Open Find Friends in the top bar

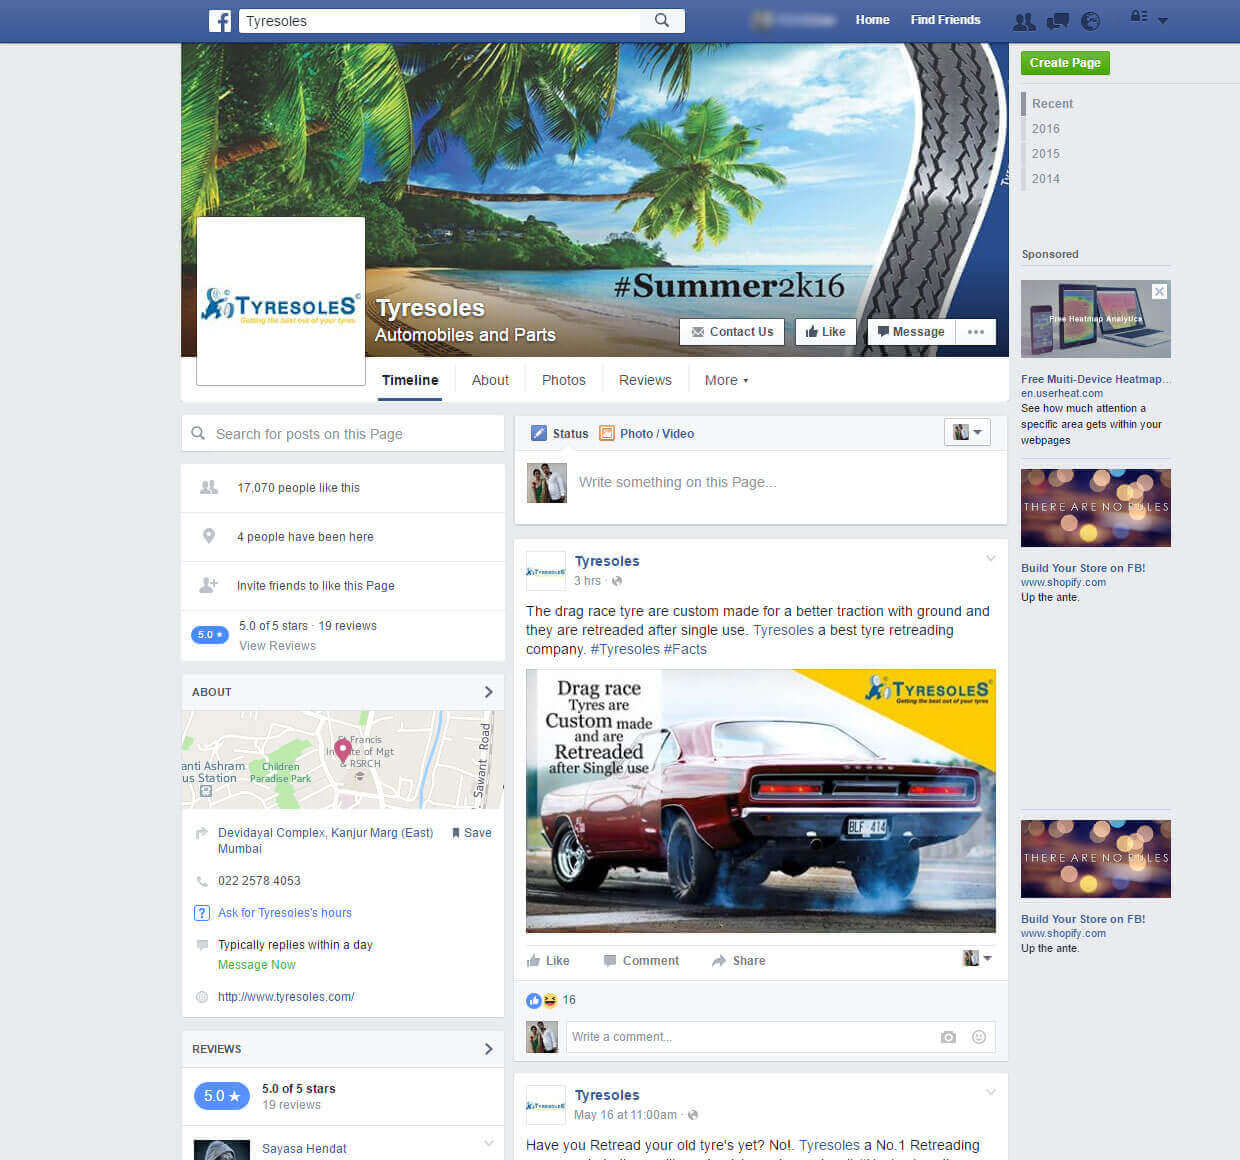(945, 20)
